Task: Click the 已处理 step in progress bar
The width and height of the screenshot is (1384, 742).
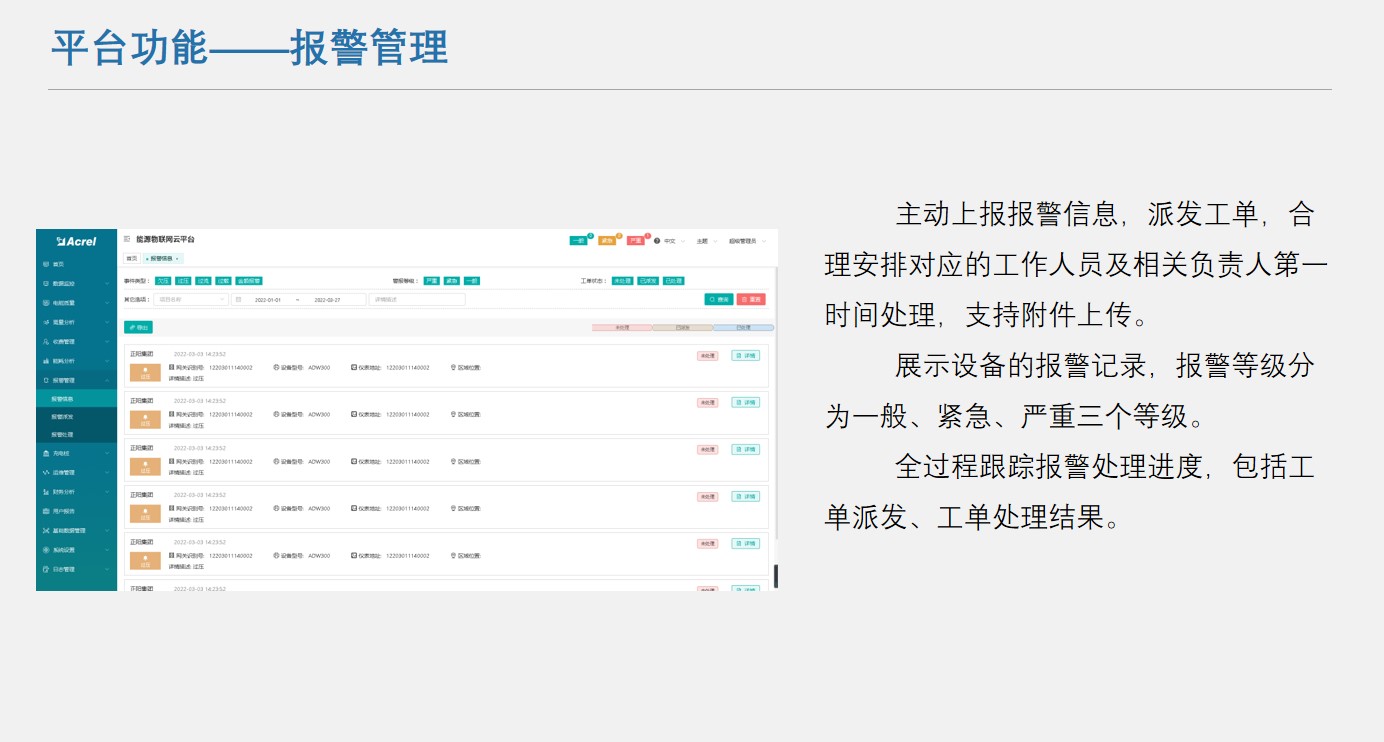Action: (743, 327)
